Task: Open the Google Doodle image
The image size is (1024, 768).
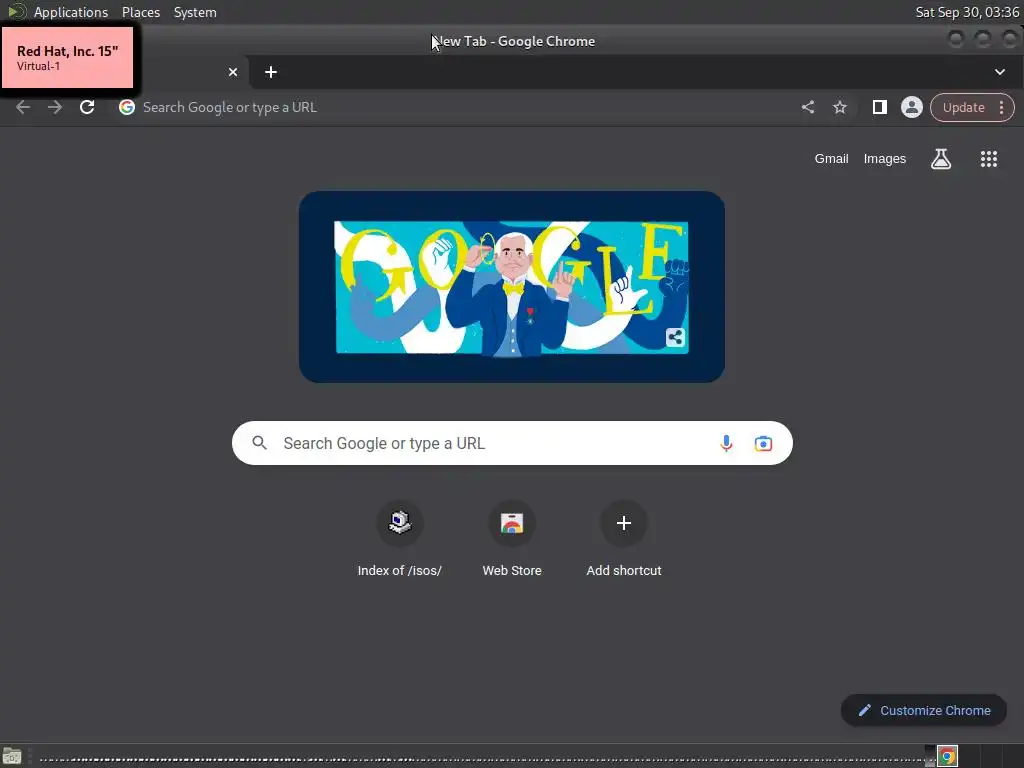Action: click(511, 287)
